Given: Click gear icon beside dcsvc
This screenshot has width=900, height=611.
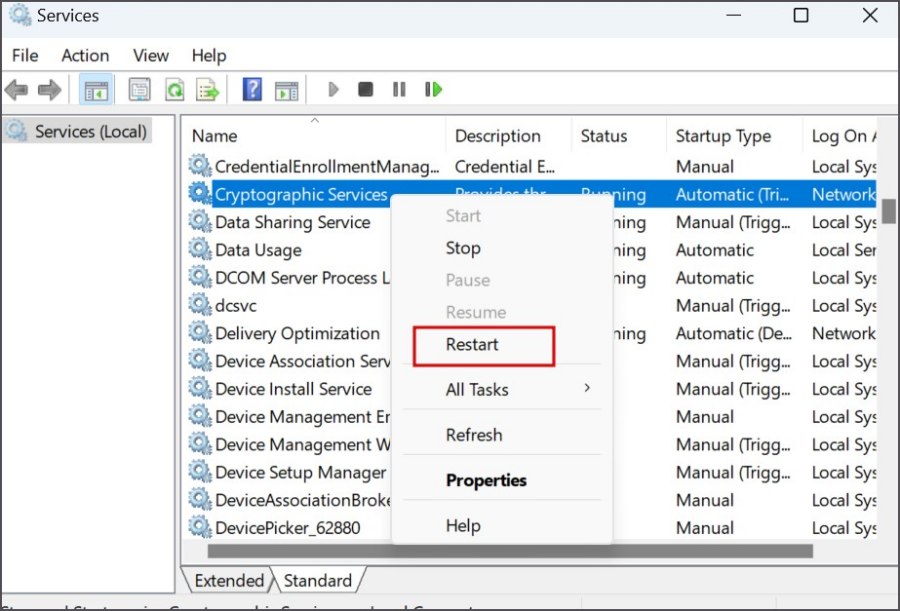Looking at the screenshot, I should [200, 304].
